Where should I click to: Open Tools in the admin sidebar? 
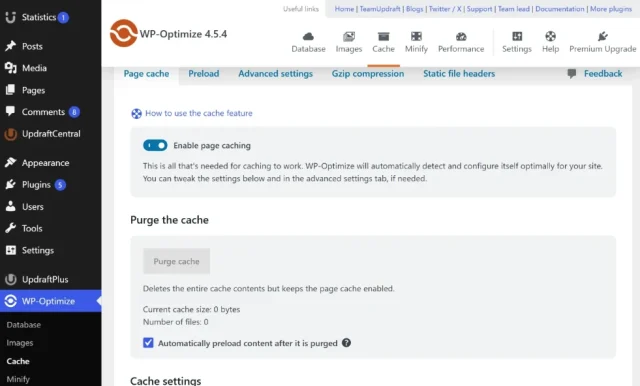(32, 228)
